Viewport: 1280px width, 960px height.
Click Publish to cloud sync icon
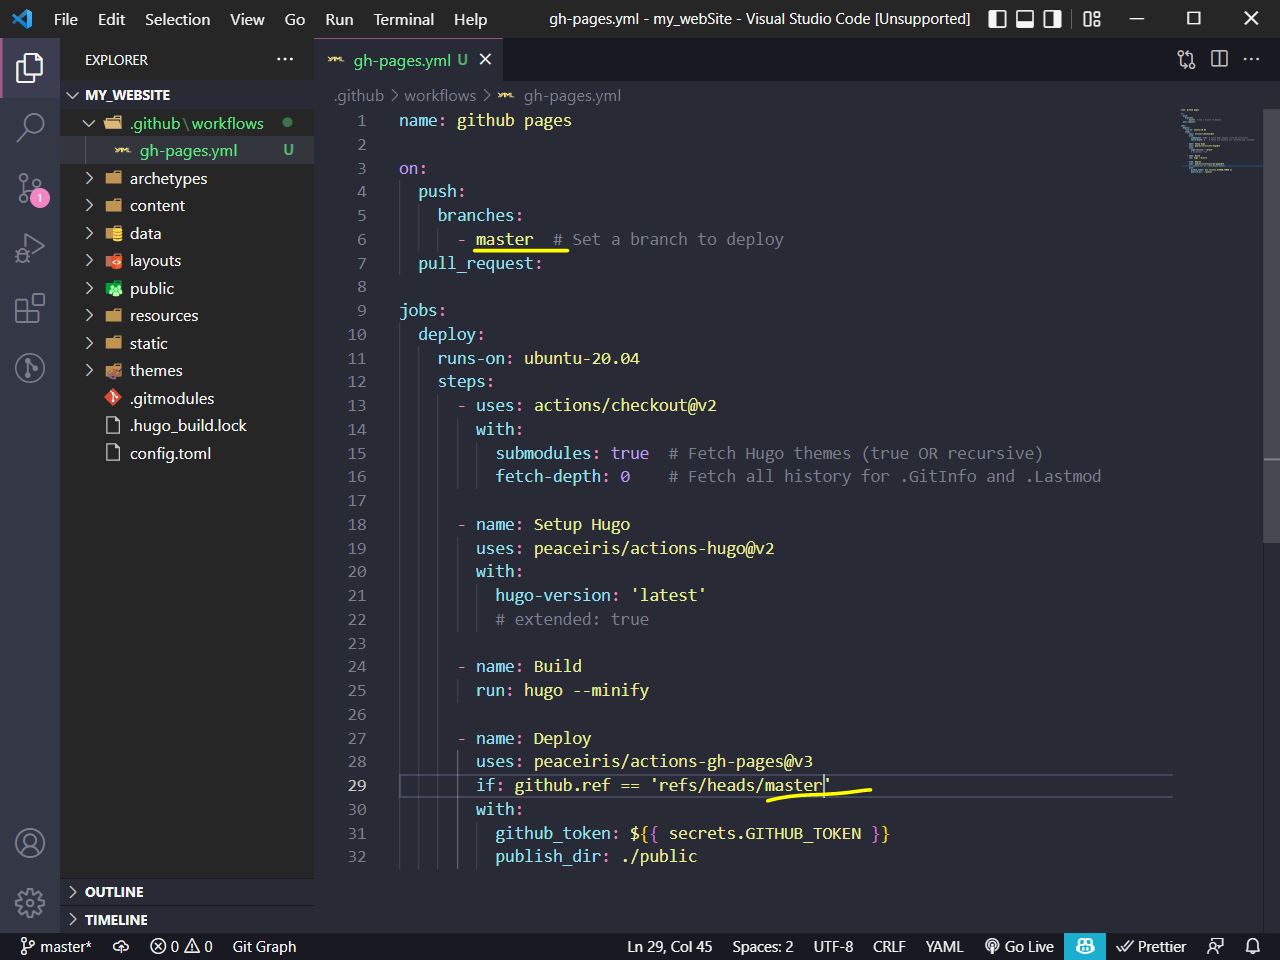[x=121, y=946]
